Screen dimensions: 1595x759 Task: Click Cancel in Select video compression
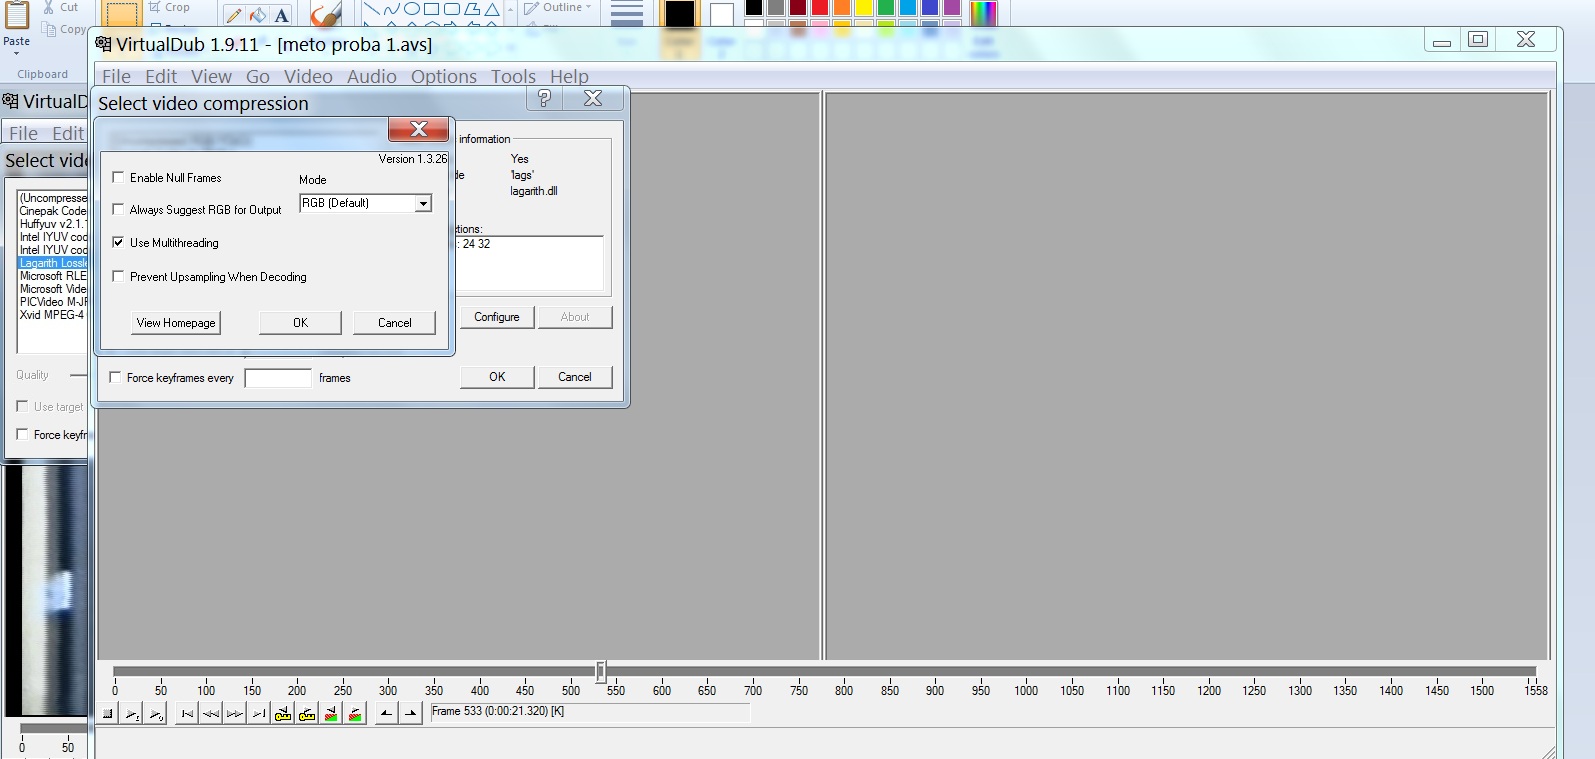pos(575,377)
